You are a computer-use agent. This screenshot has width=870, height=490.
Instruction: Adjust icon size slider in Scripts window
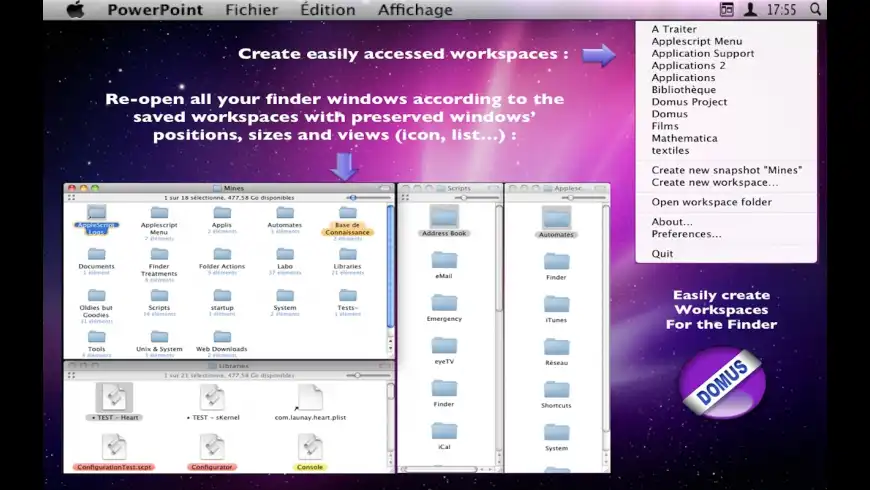click(476, 198)
